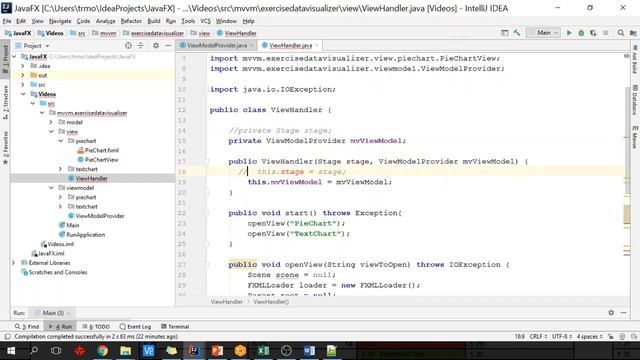Open the Main run configuration dropdown
The image size is (640, 360).
[544, 33]
